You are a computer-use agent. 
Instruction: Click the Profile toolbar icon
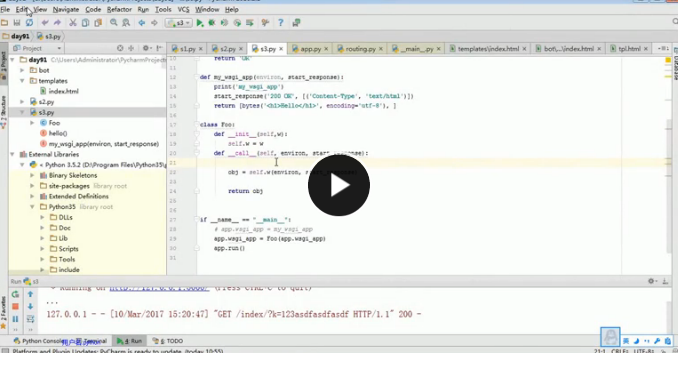point(237,23)
